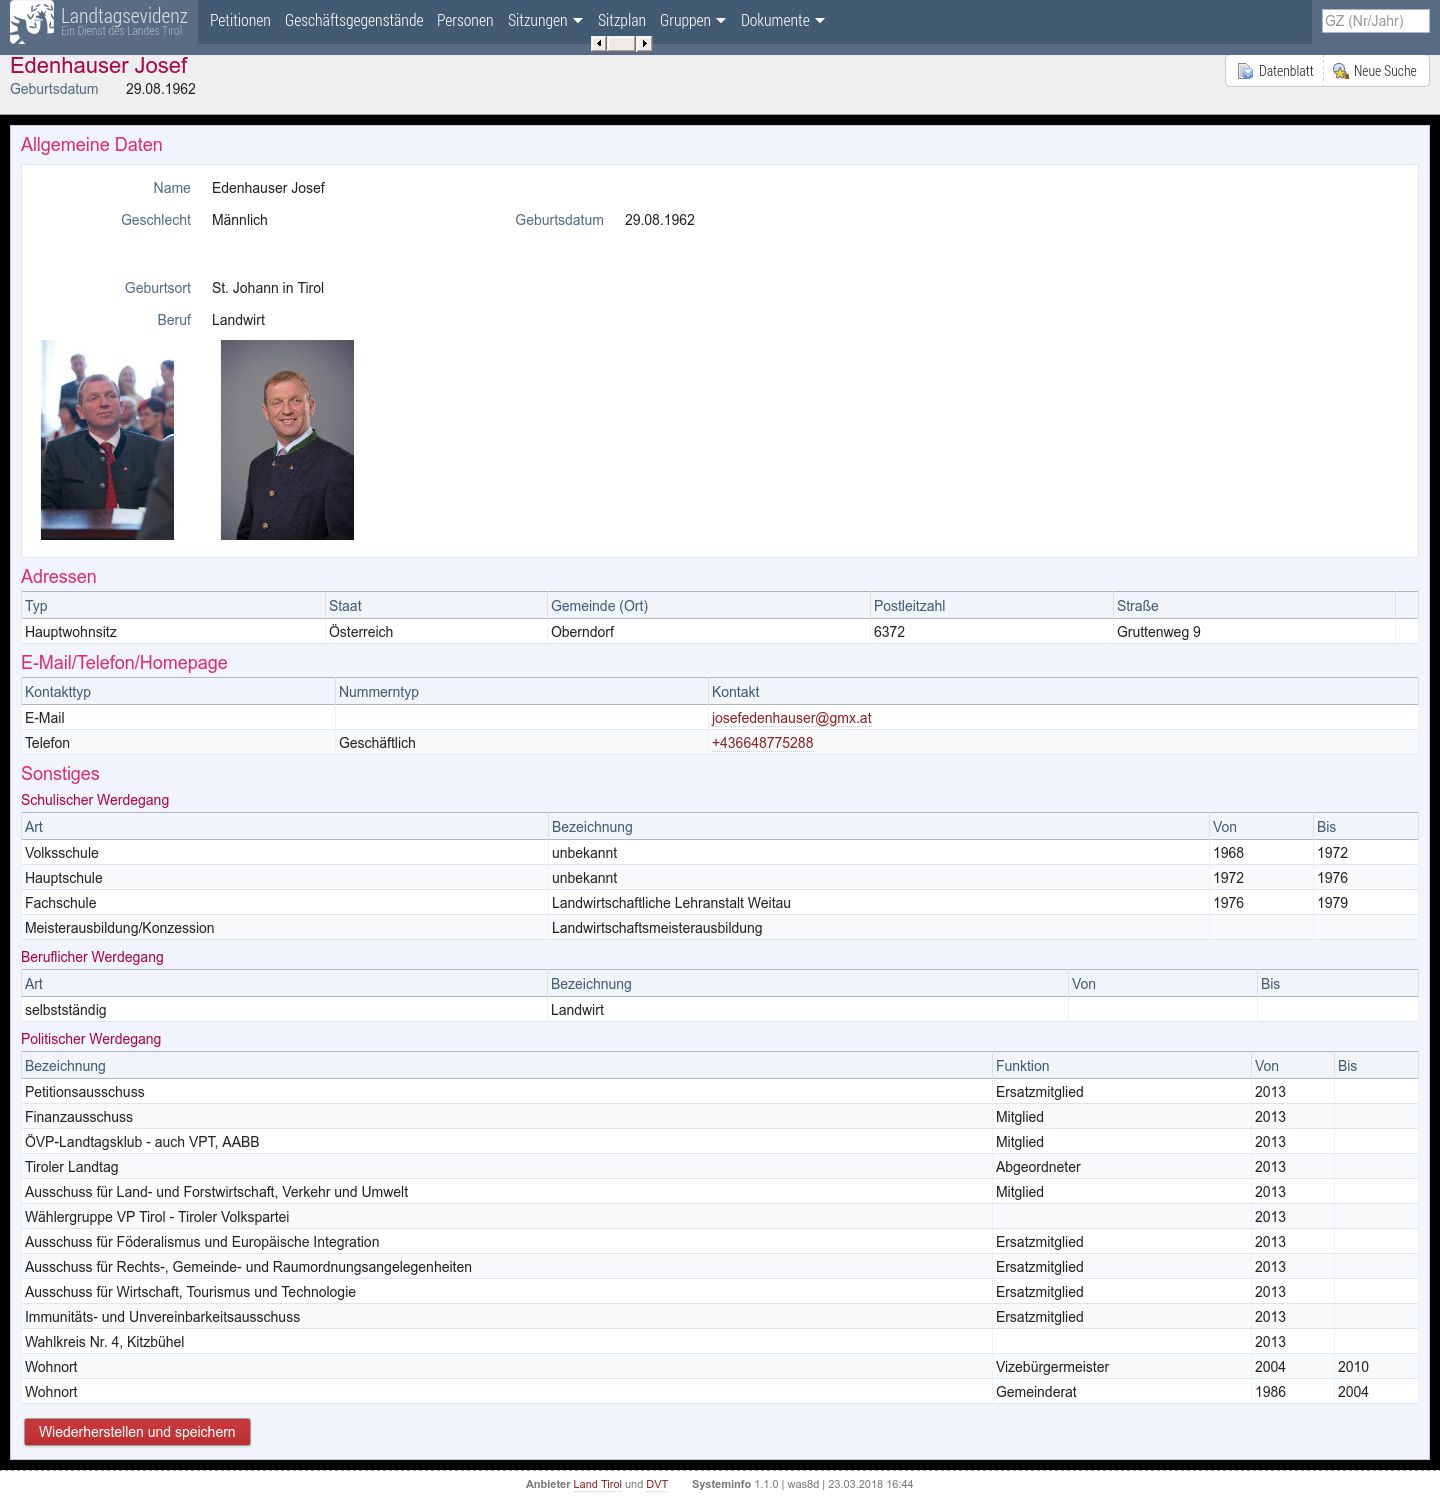Click the Landtagsevidenz eagle logo
1440x1499 pixels.
click(x=32, y=22)
